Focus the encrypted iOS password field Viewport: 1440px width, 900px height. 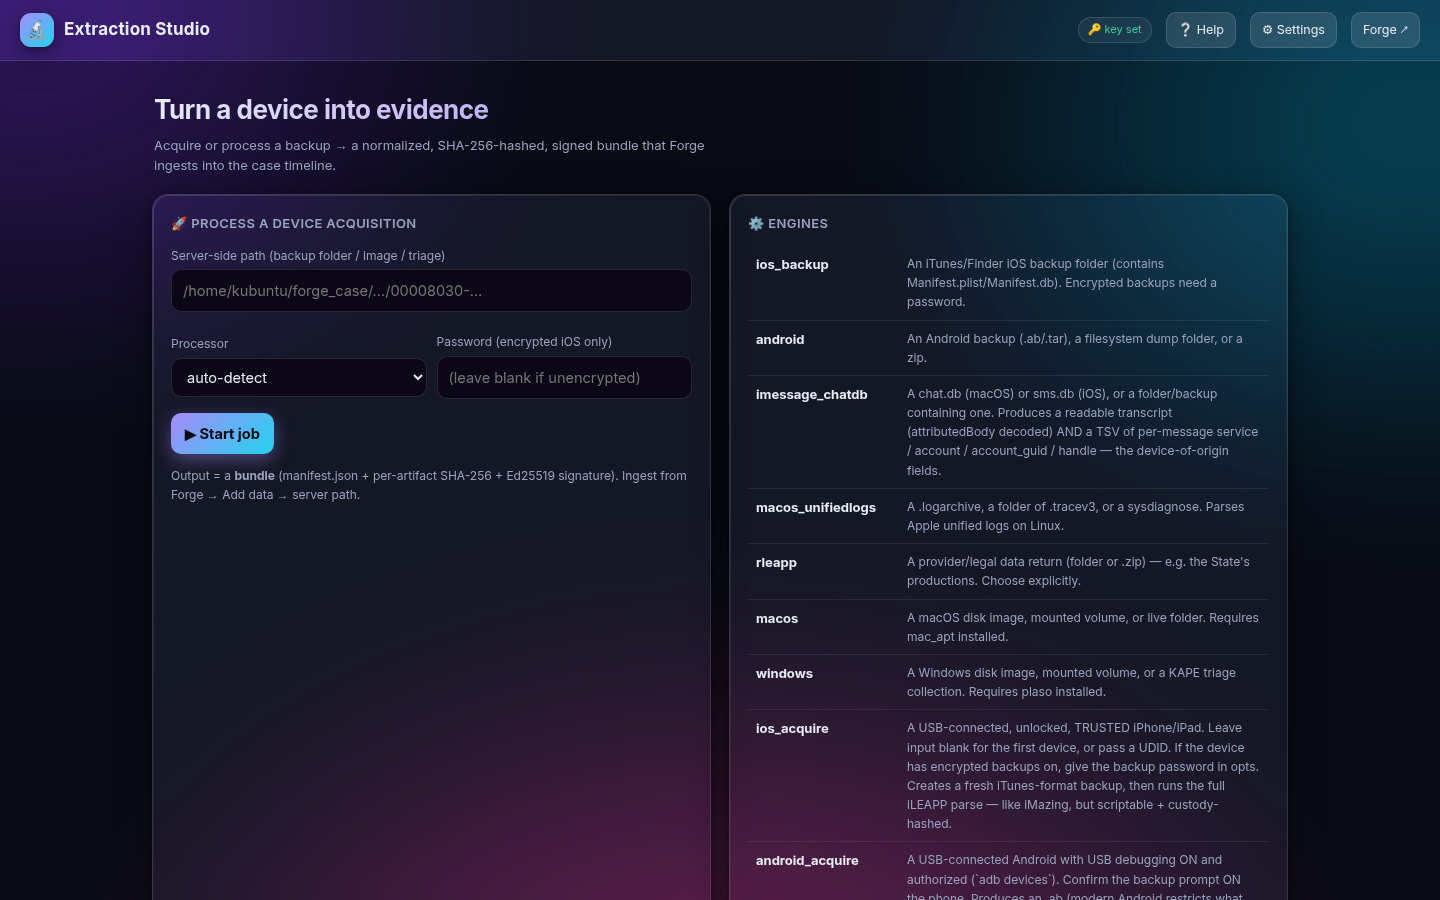[x=564, y=377]
